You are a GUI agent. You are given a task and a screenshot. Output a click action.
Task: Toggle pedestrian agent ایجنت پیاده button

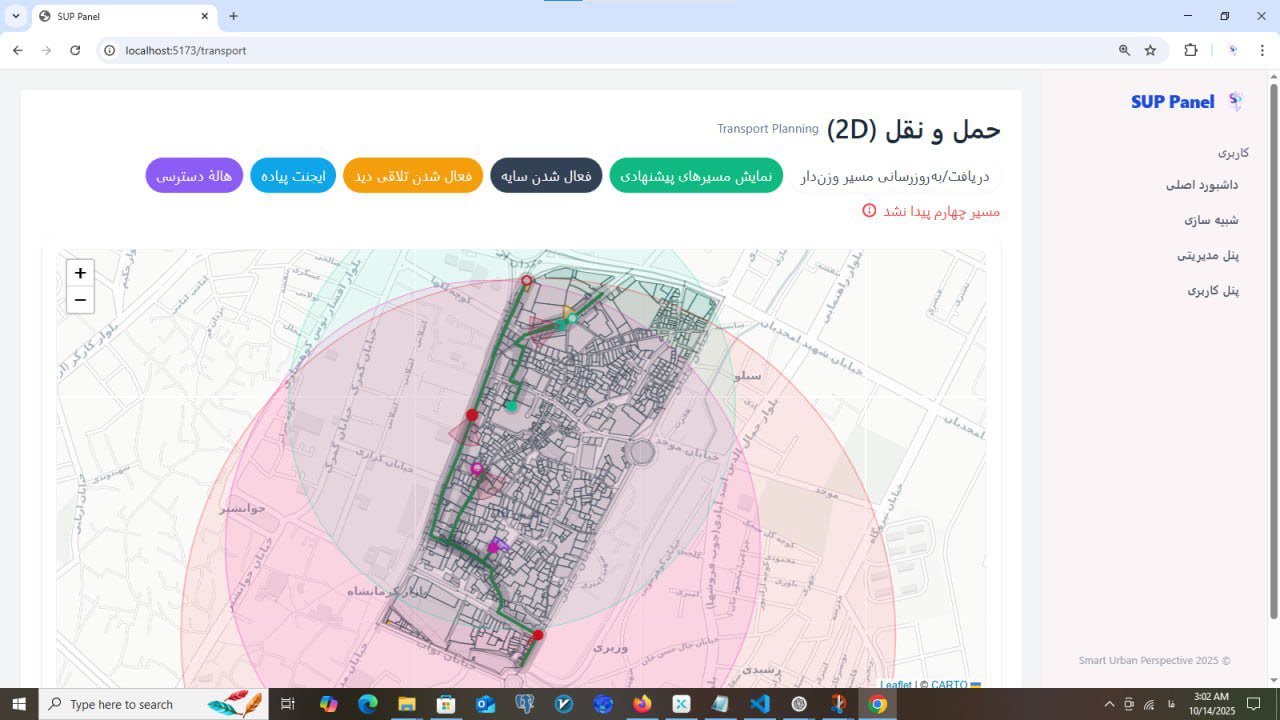click(x=293, y=176)
